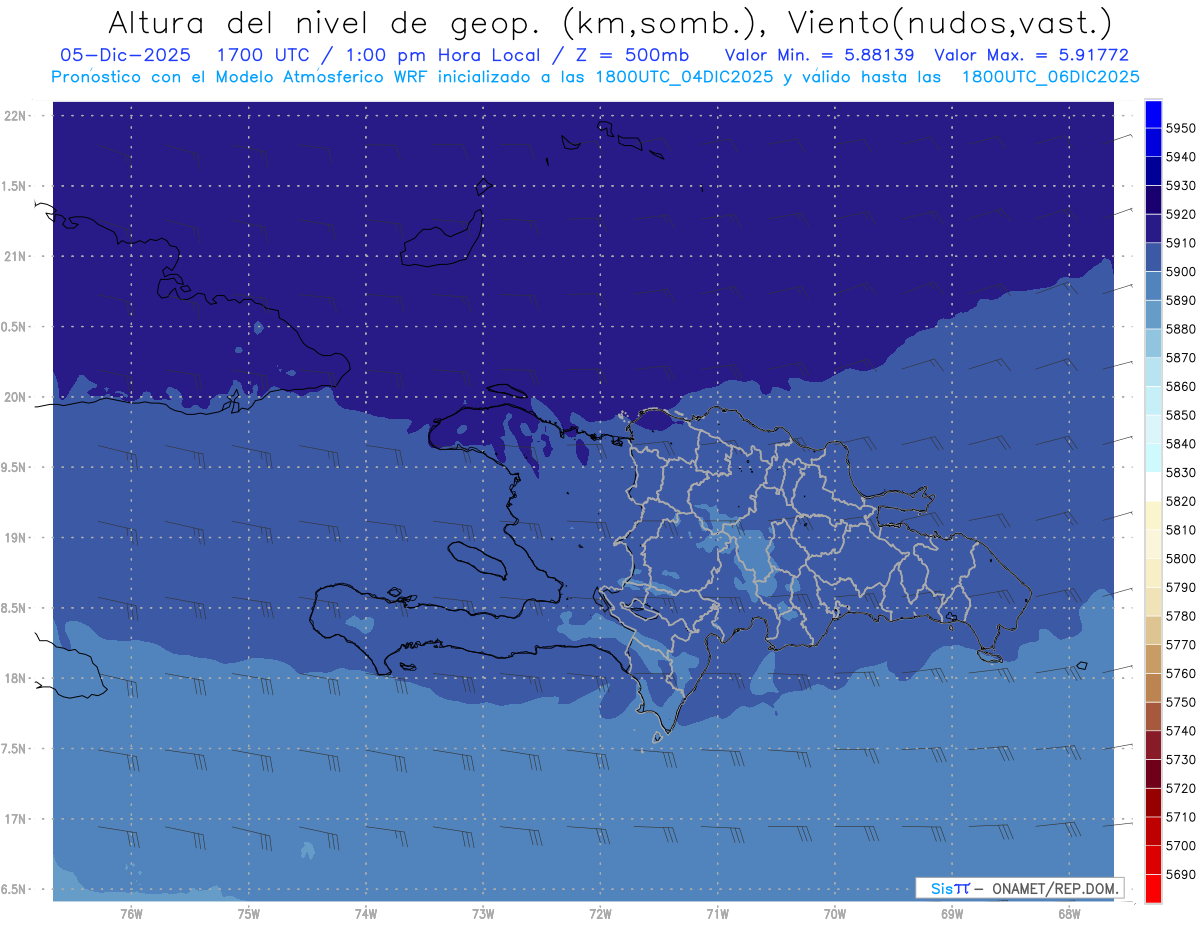Pick the colorbar swatch between 5910 and 5920
Screen dimensions: 1200x927
(1153, 229)
